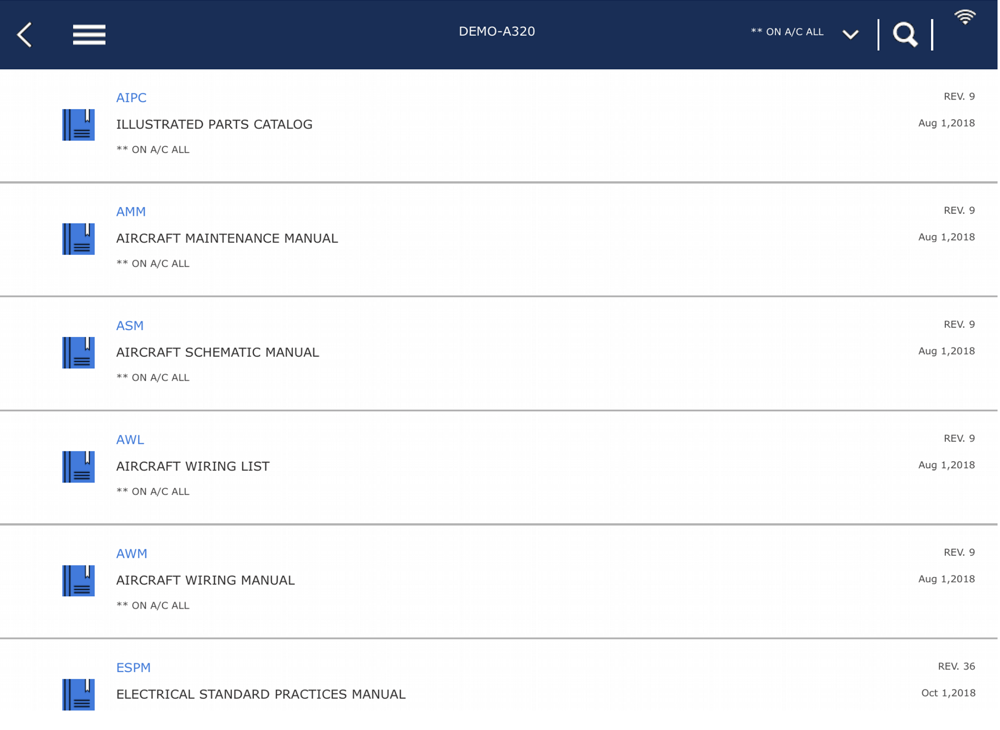Click ON A/C ALL under AIPC
The width and height of the screenshot is (1000, 730).
(x=153, y=150)
